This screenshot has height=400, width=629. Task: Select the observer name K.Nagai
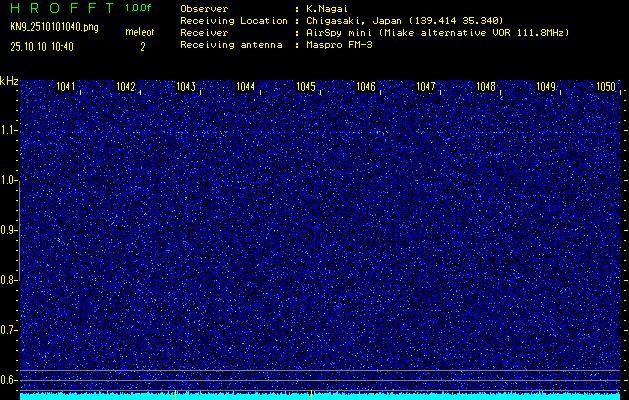click(328, 8)
